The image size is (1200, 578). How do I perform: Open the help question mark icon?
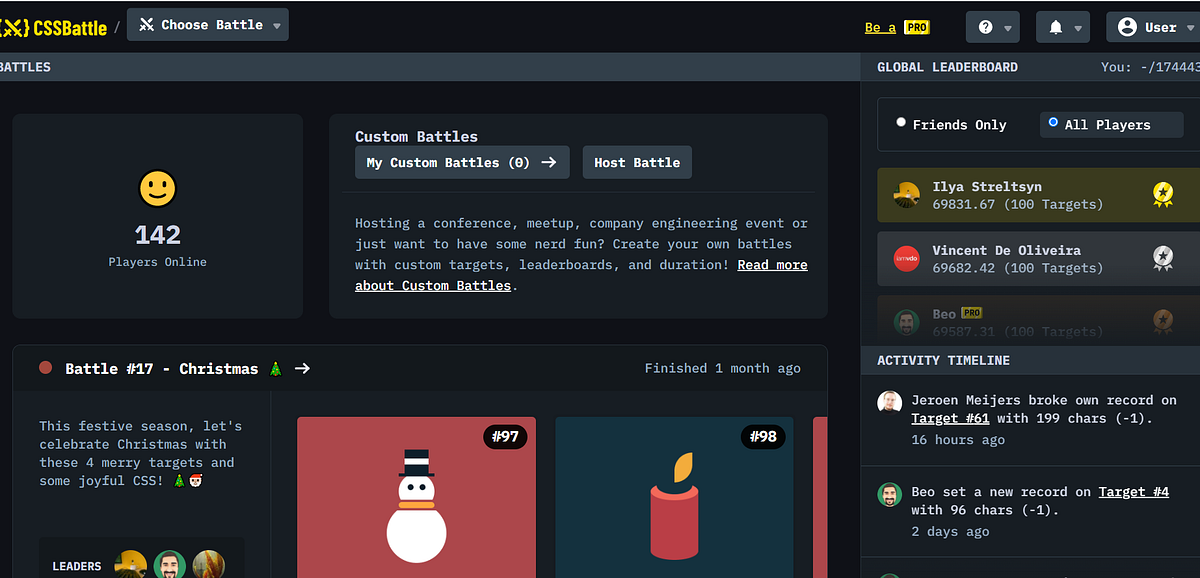click(x=983, y=27)
